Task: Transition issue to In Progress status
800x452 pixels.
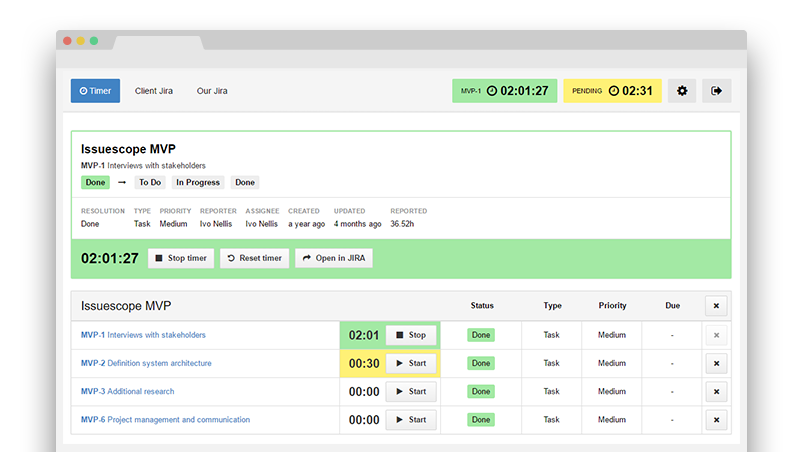Action: click(198, 183)
